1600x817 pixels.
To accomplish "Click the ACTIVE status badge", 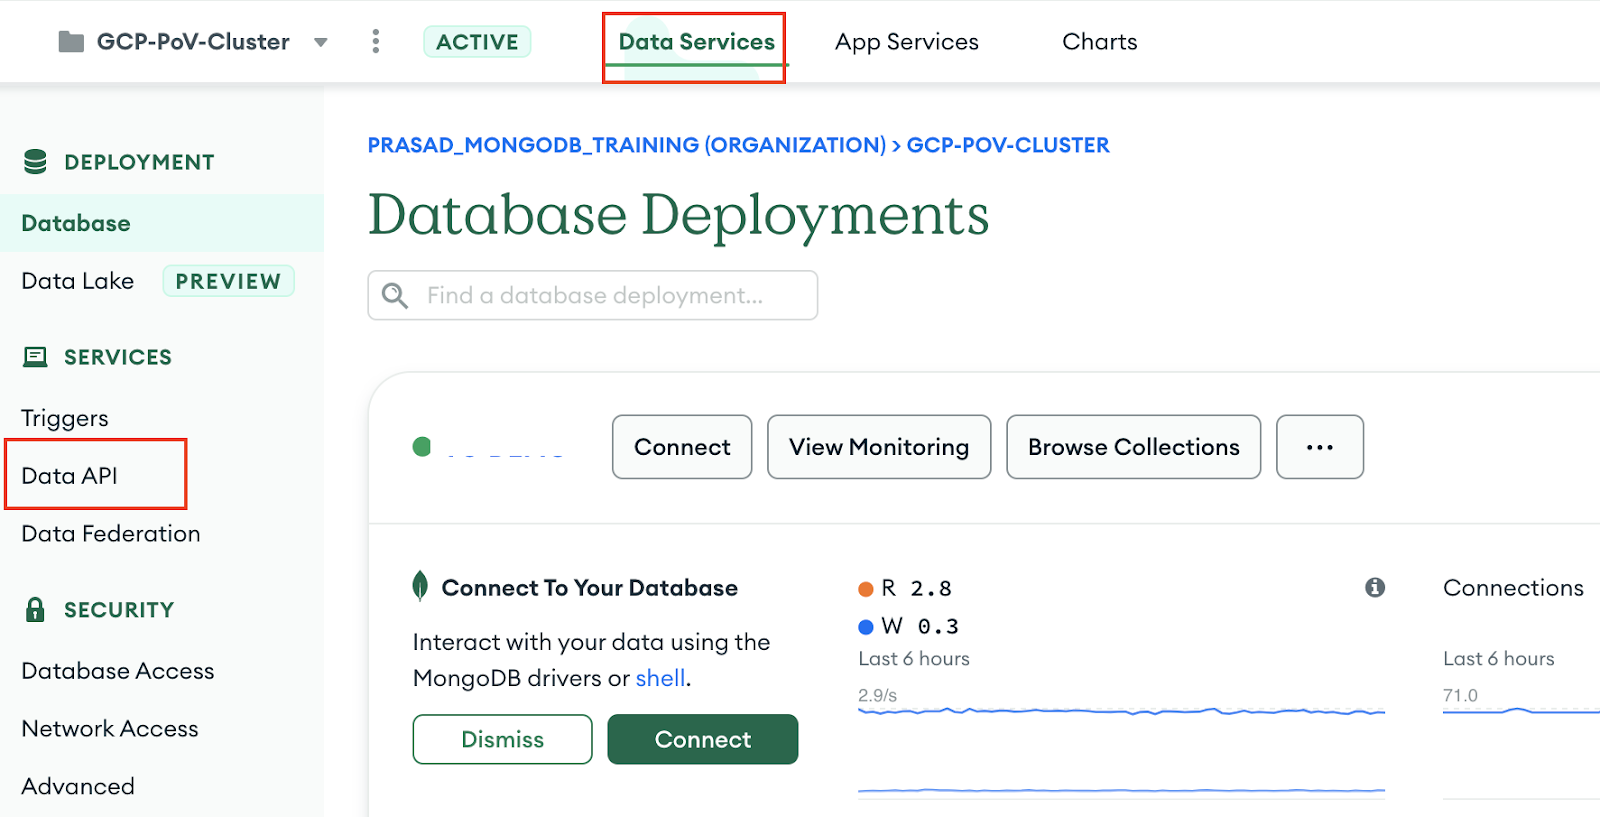I will pyautogui.click(x=477, y=42).
